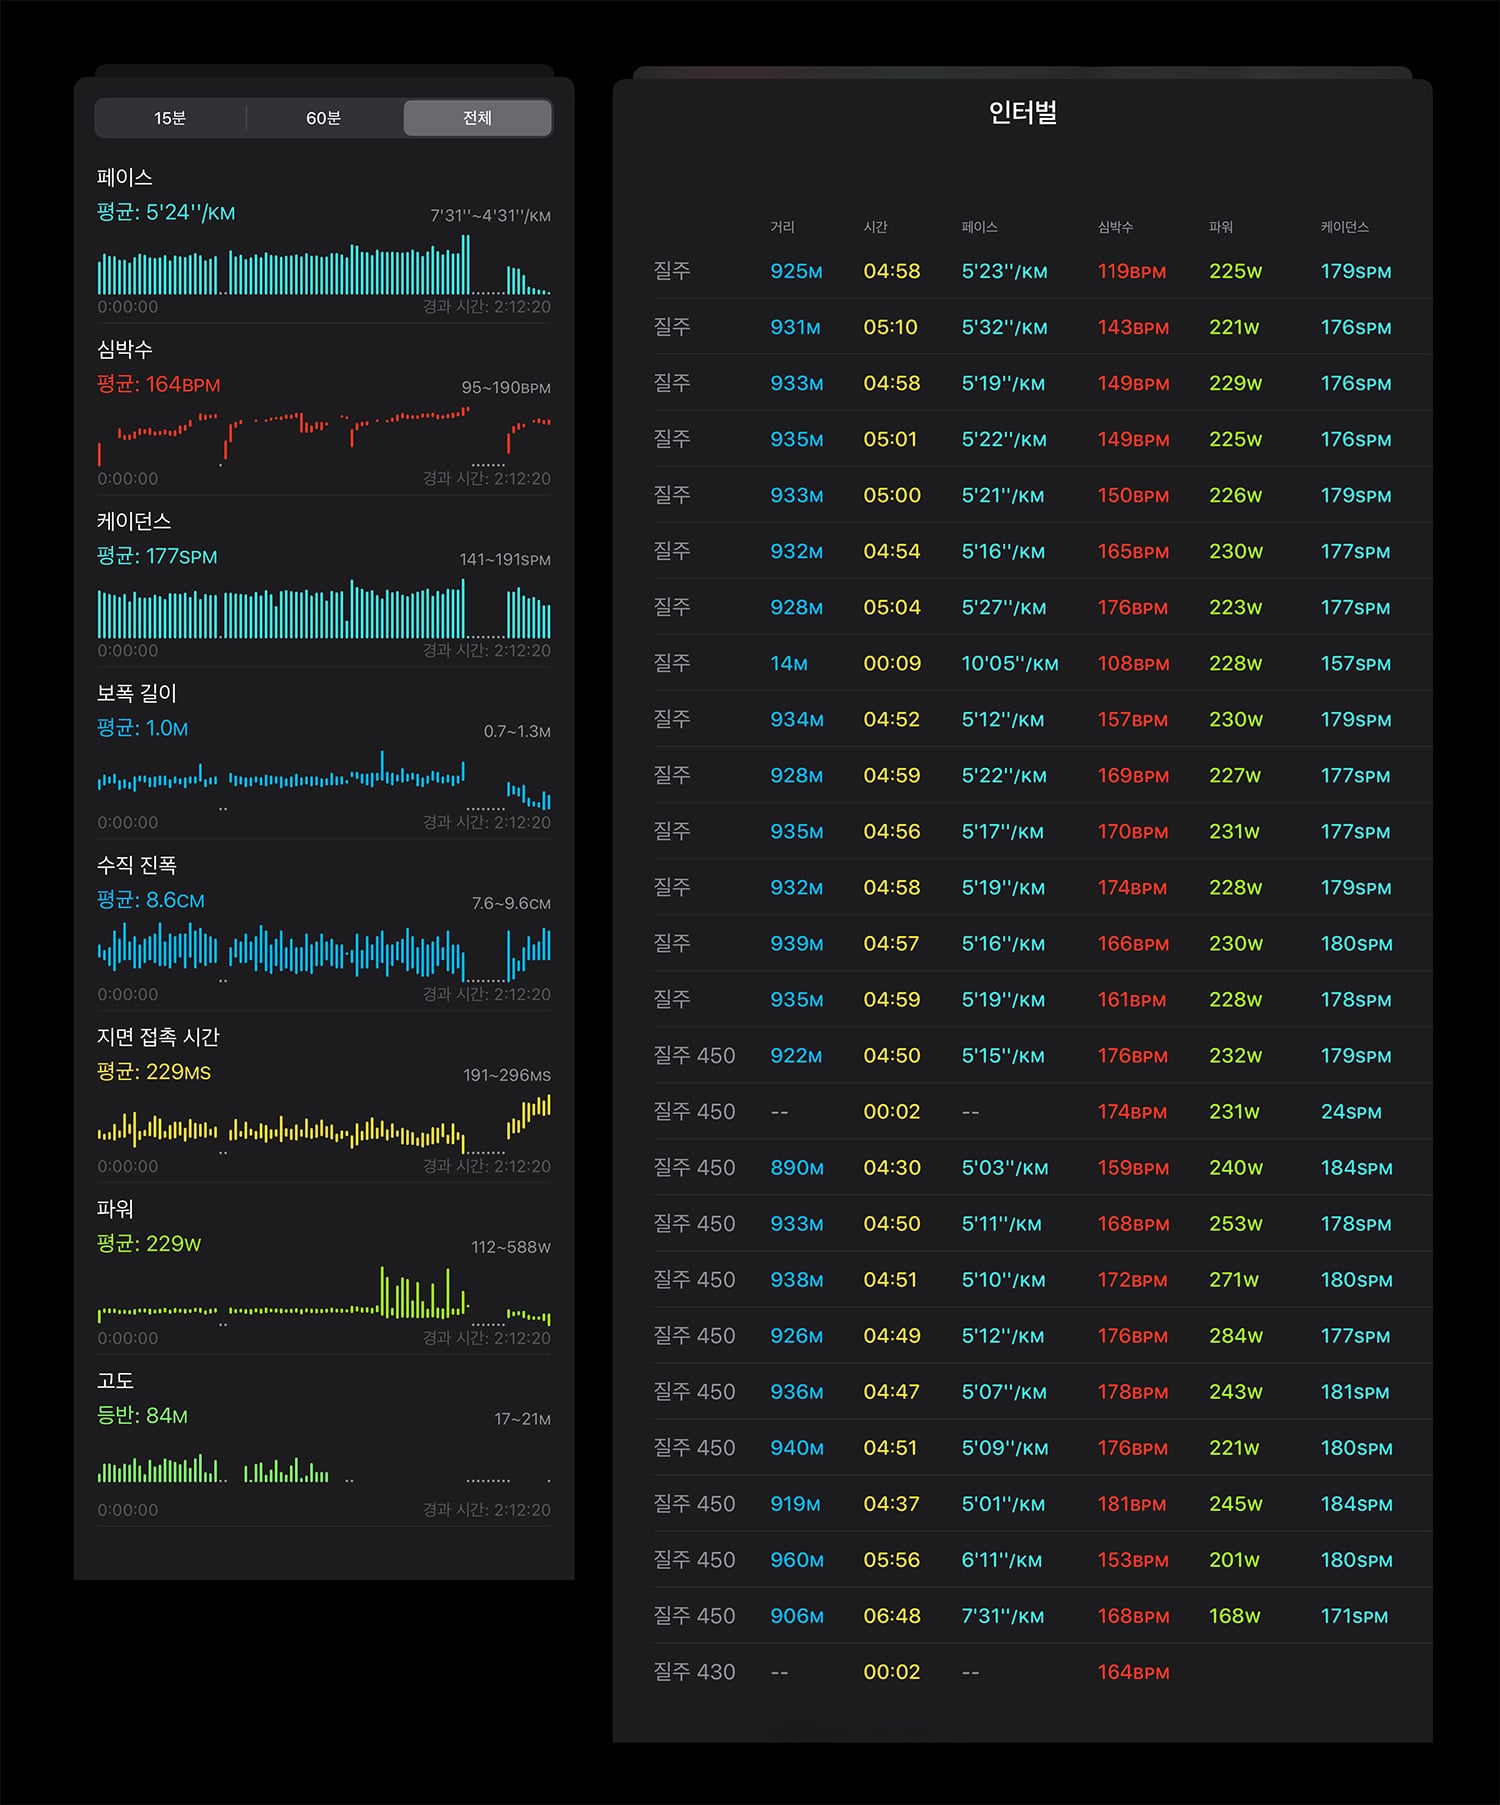
Task: Select the 고도 elevation chart
Action: pyautogui.click(x=324, y=1469)
